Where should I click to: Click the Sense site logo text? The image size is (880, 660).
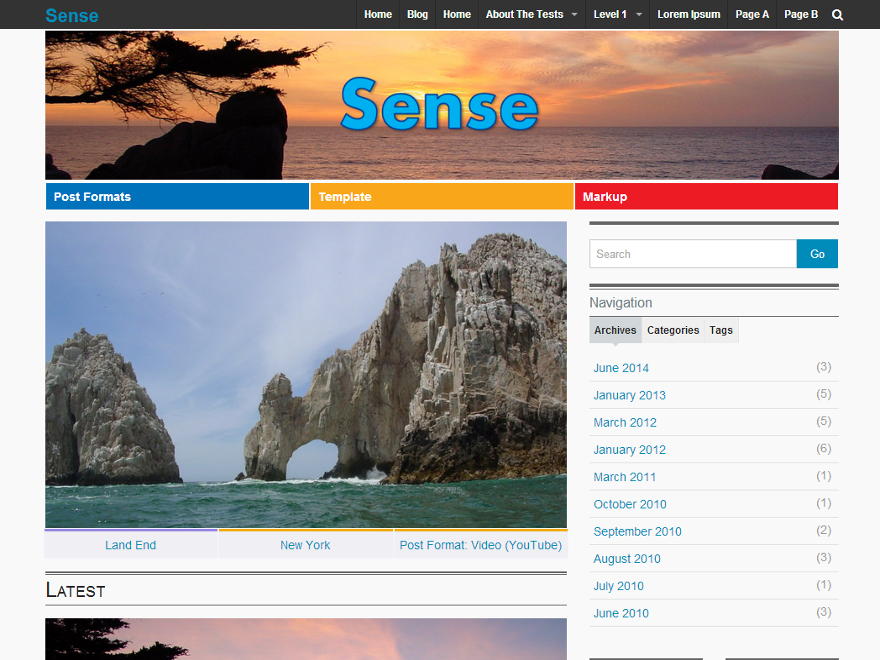(71, 15)
